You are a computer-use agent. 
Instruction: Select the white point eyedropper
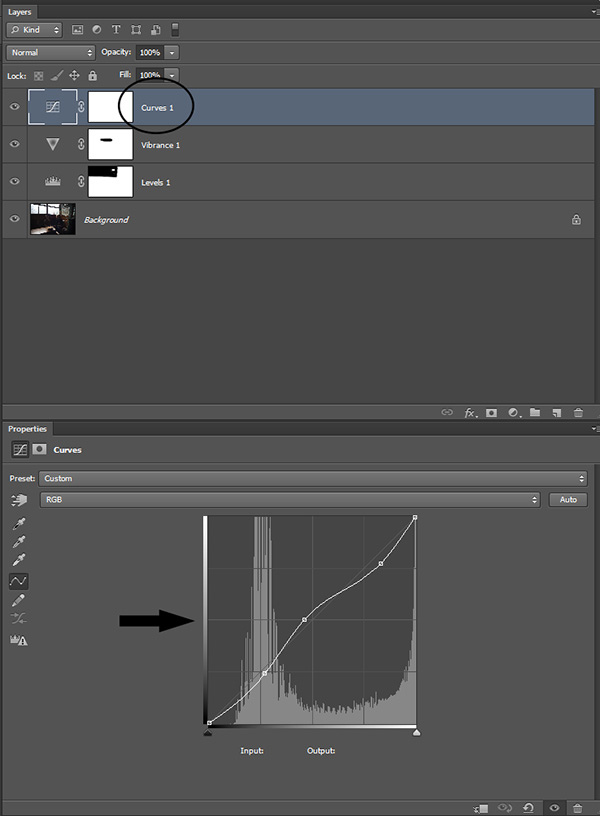point(19,560)
